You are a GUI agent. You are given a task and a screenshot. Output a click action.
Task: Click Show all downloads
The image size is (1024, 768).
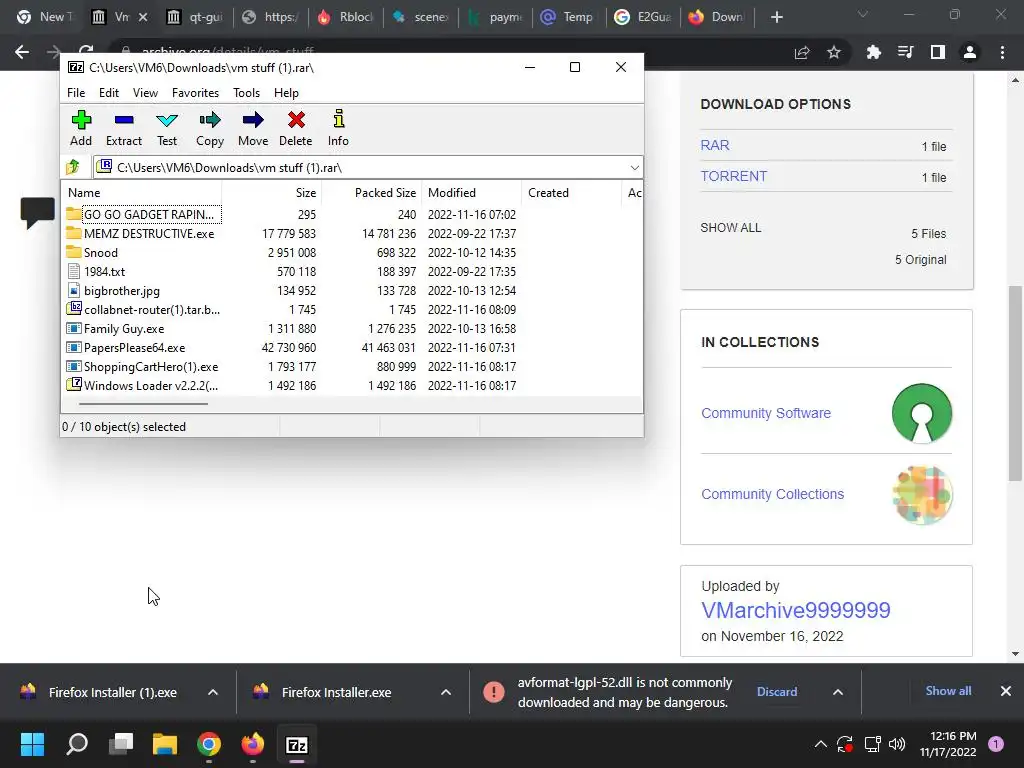coord(948,691)
